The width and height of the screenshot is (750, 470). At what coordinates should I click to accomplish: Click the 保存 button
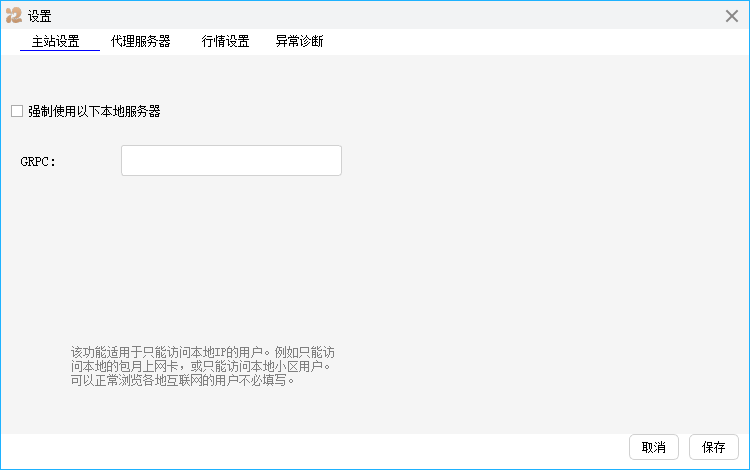(x=714, y=448)
